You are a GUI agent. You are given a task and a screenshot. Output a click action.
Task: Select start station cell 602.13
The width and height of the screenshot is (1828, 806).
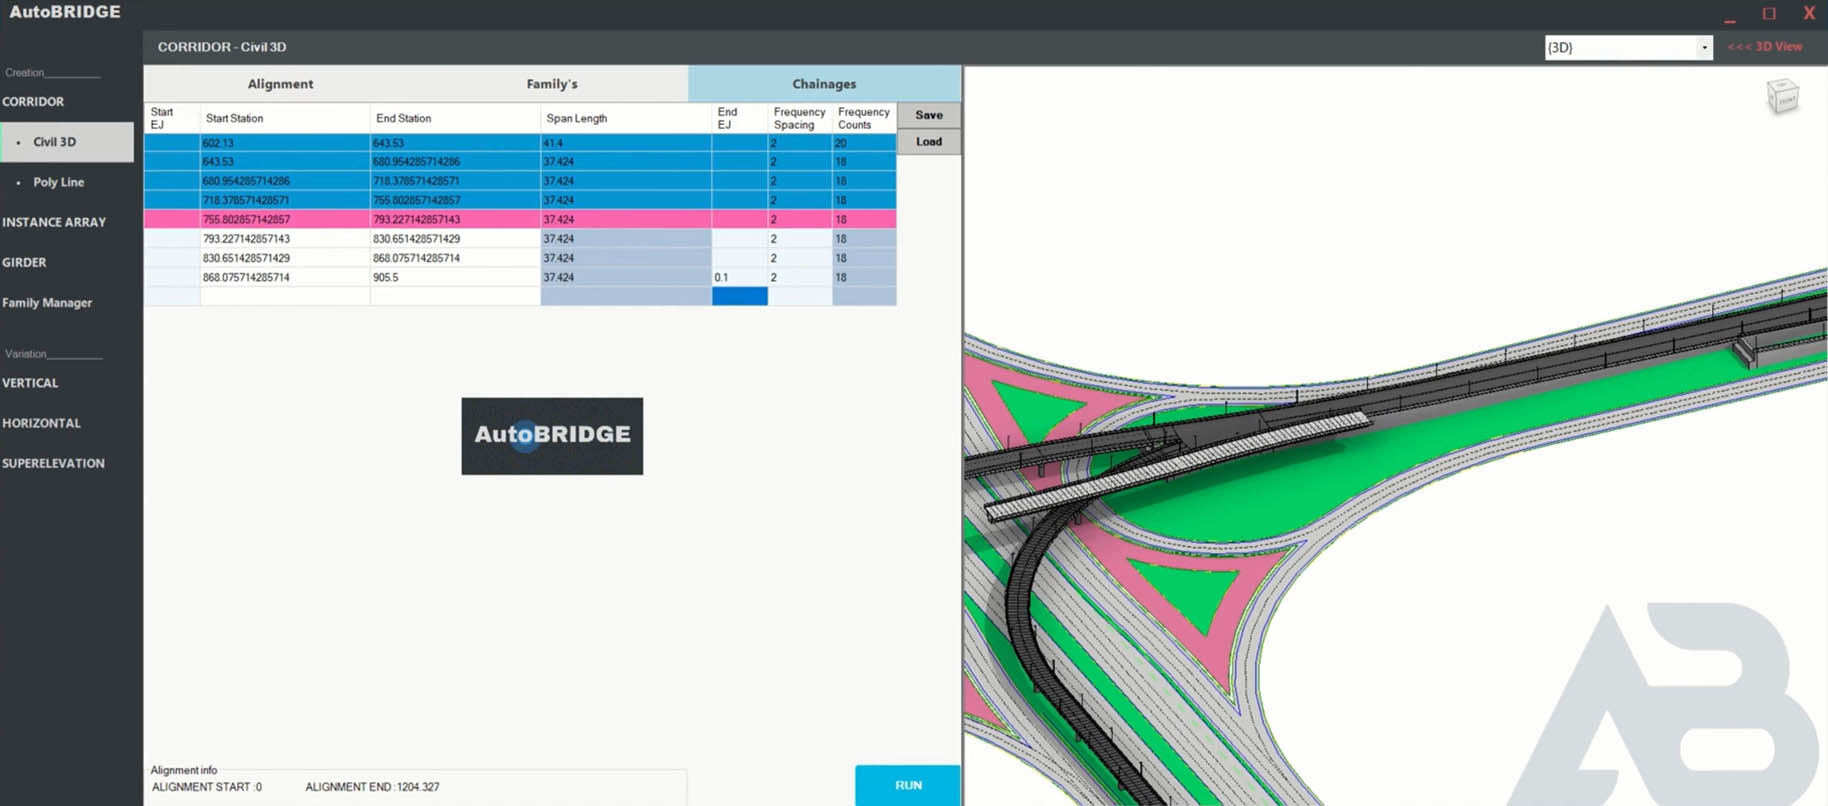point(285,143)
